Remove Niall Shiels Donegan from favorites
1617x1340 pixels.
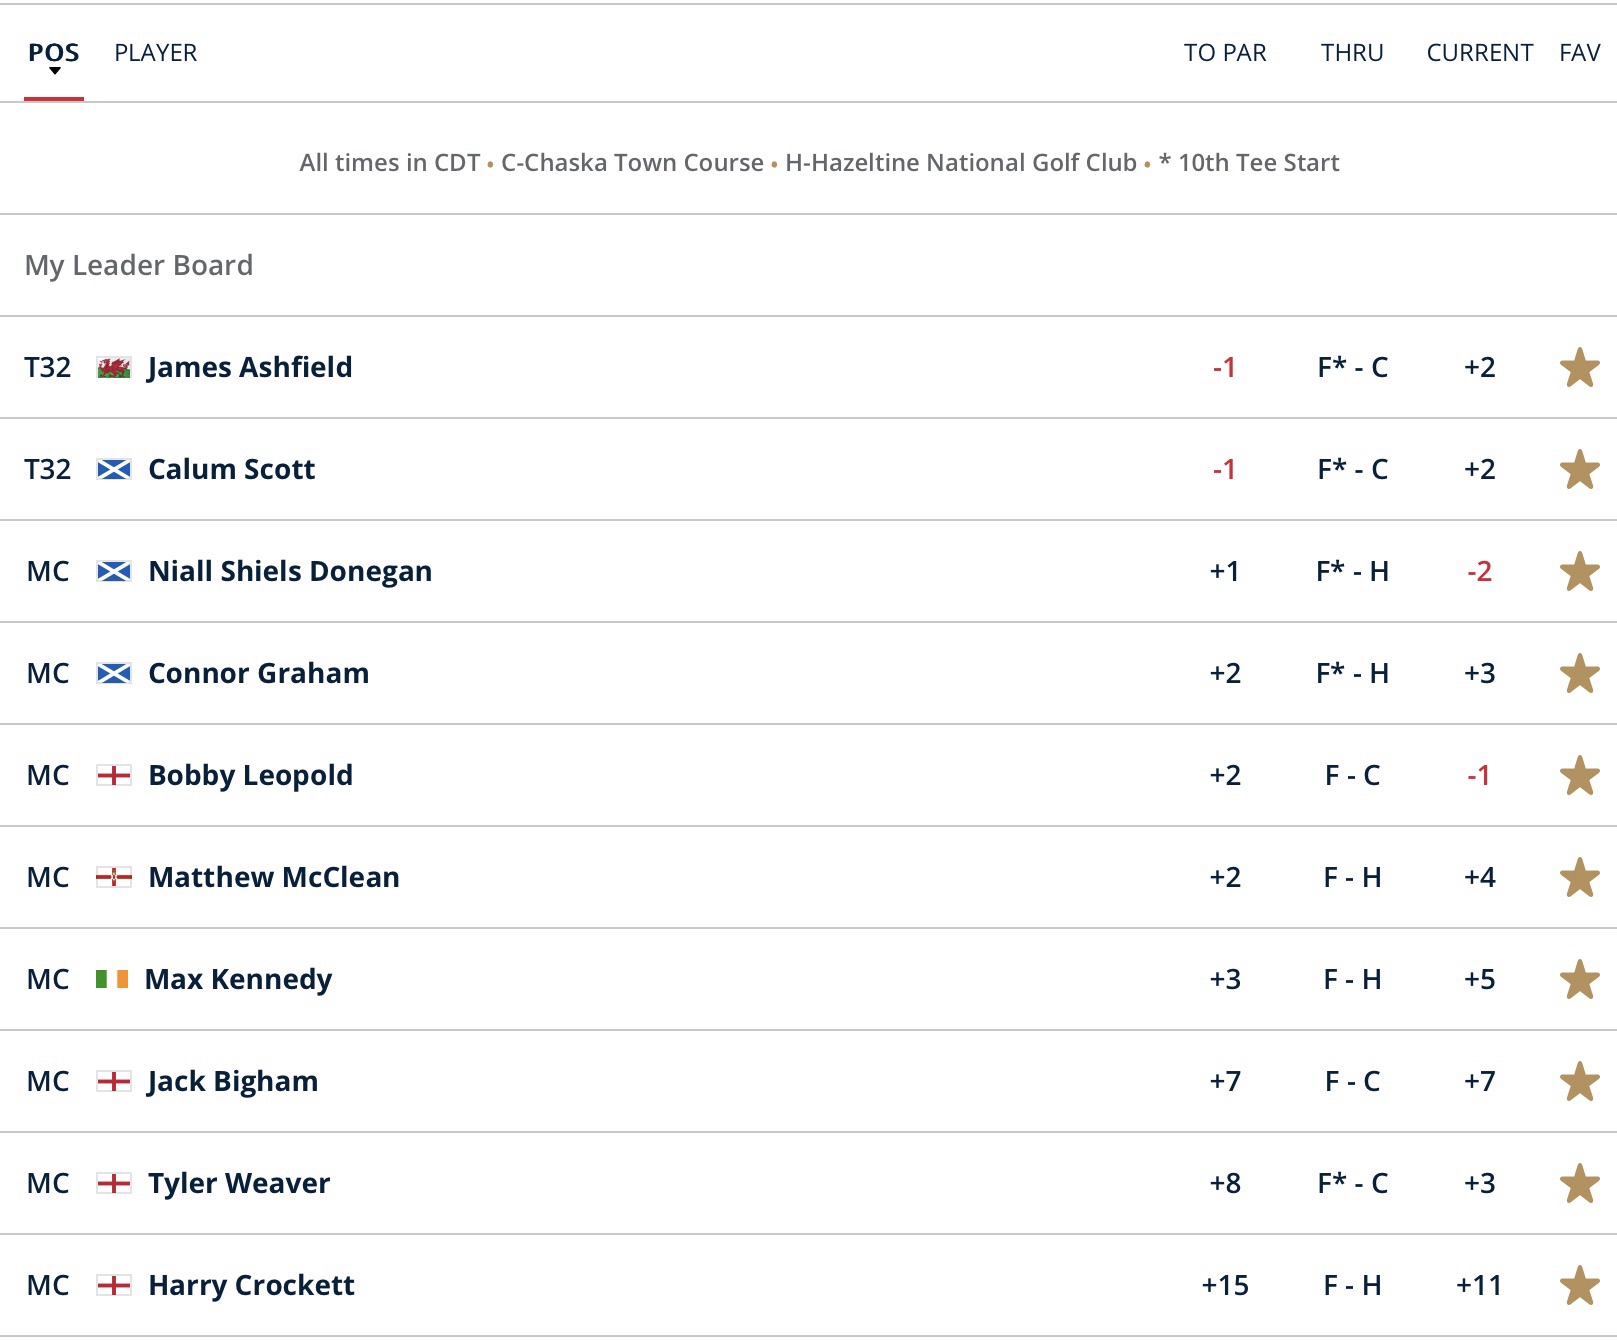pyautogui.click(x=1579, y=572)
